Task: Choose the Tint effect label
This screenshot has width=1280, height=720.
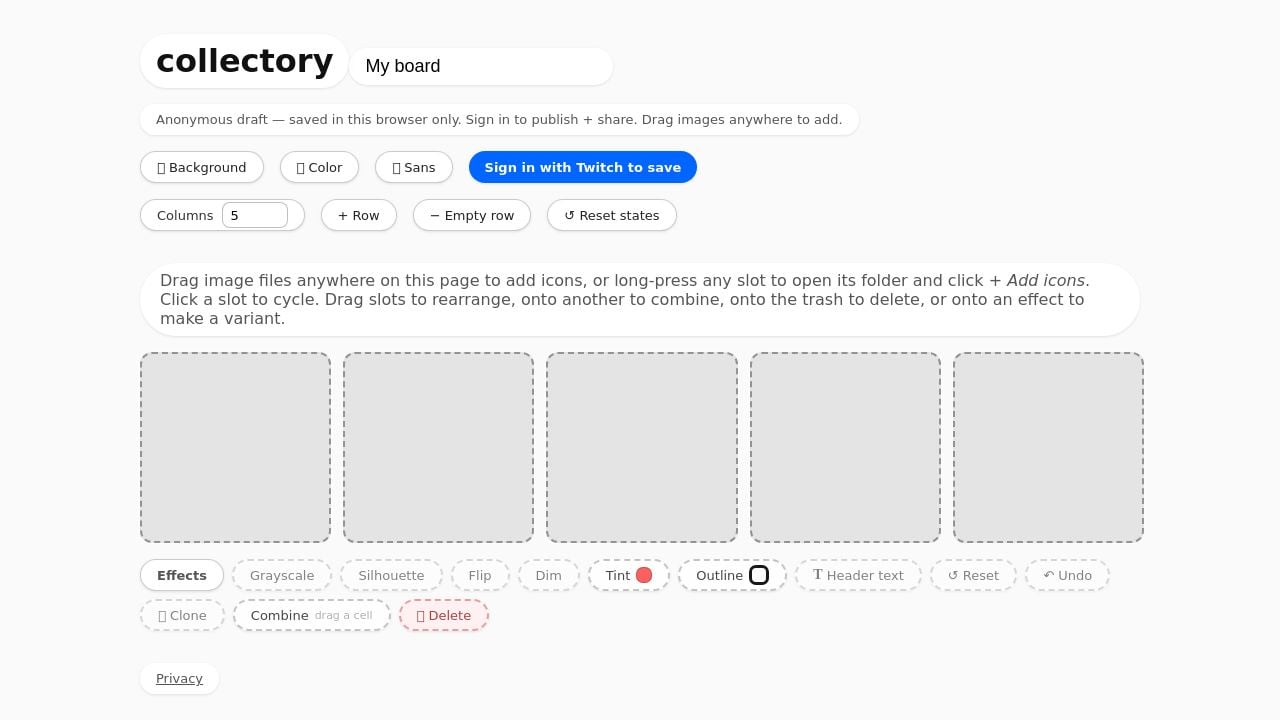Action: point(618,575)
